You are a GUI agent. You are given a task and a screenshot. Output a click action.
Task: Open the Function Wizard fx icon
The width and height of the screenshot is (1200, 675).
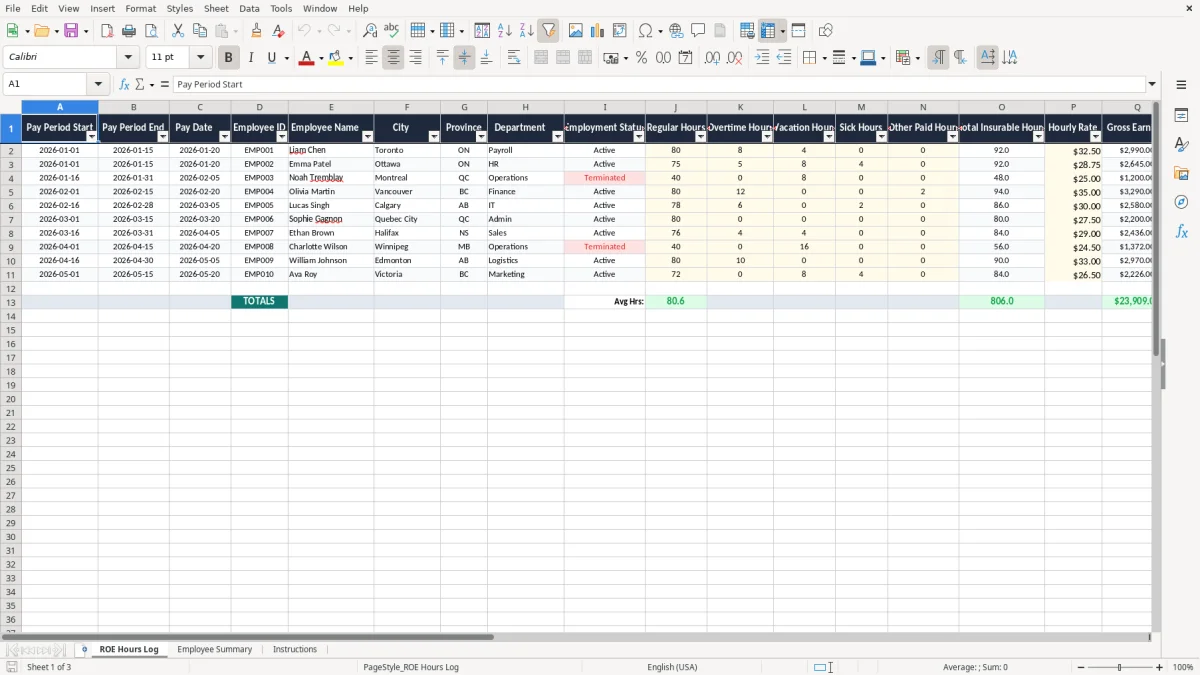(x=124, y=84)
